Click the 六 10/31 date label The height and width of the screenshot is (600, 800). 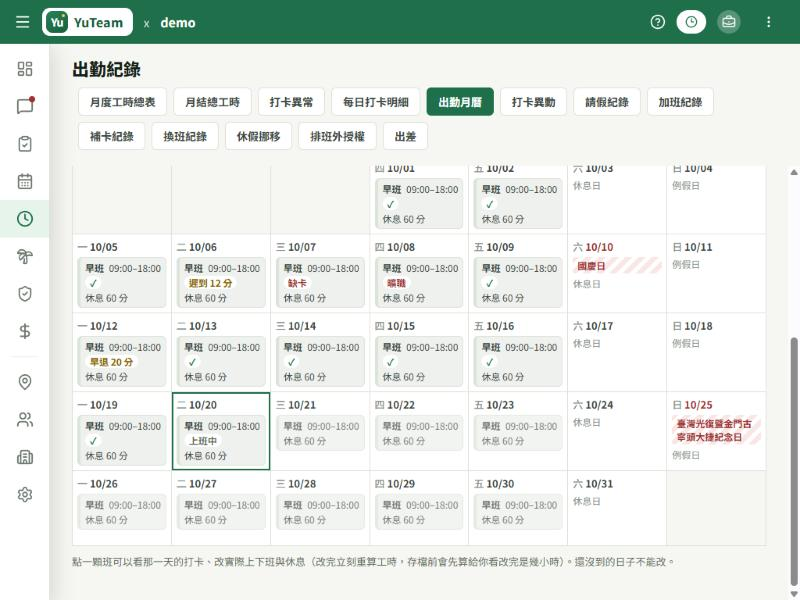click(x=593, y=484)
